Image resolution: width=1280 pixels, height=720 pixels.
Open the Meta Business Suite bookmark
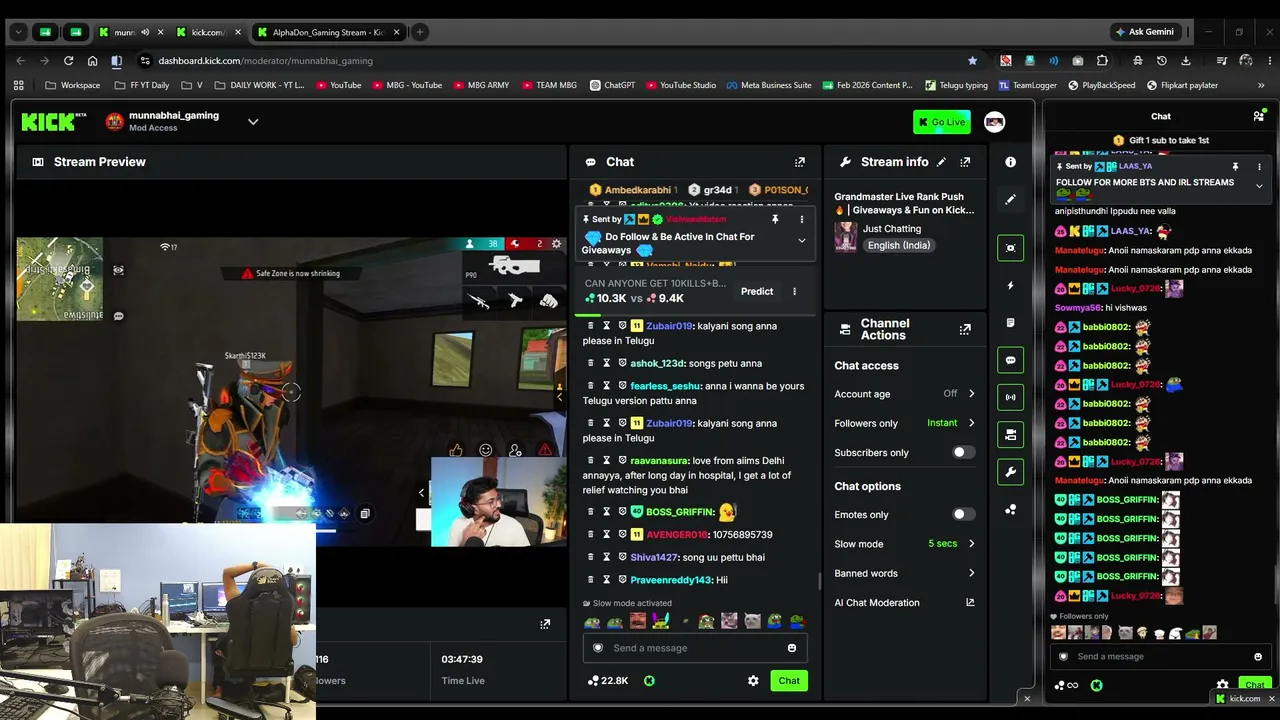click(768, 85)
